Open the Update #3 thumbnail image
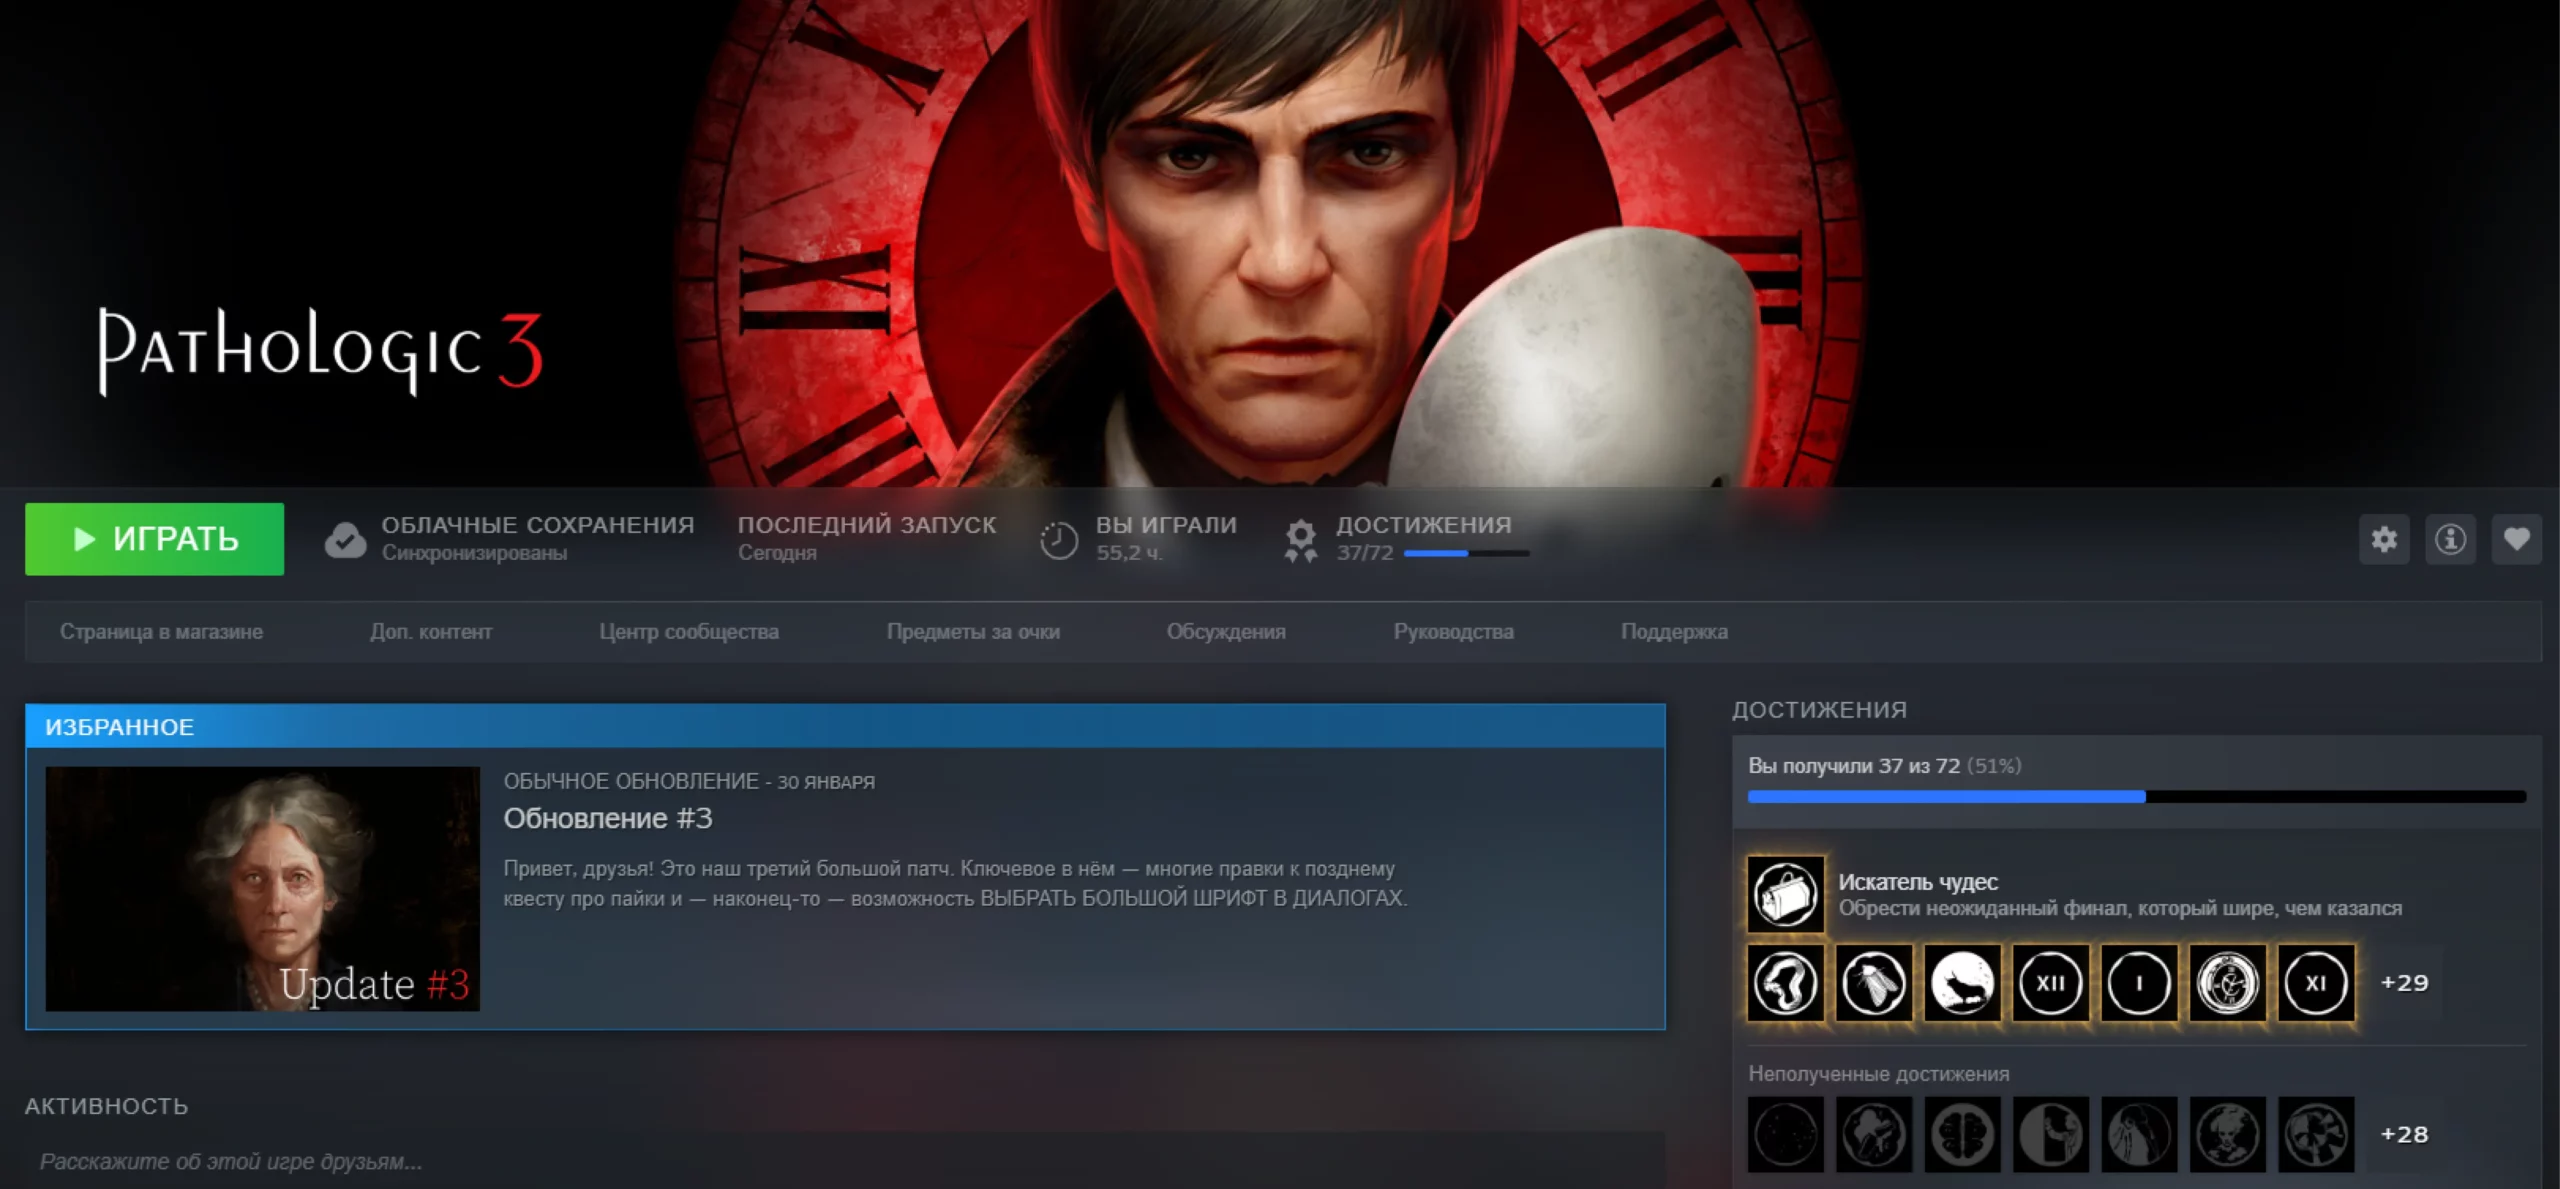2560x1189 pixels. [262, 888]
